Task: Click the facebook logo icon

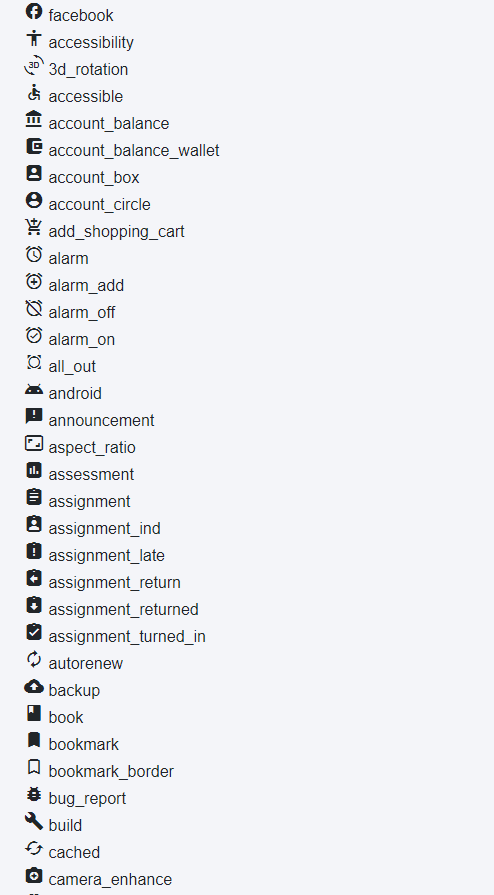Action: (x=34, y=11)
